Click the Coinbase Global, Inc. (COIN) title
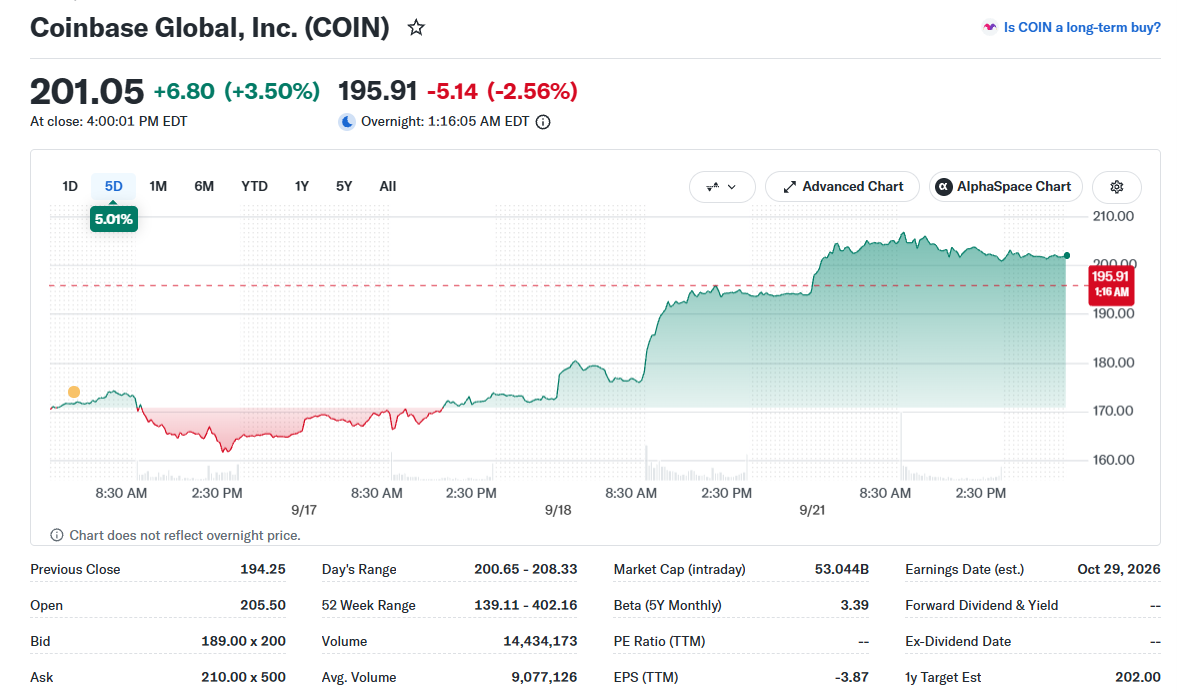The width and height of the screenshot is (1177, 697). pos(210,28)
